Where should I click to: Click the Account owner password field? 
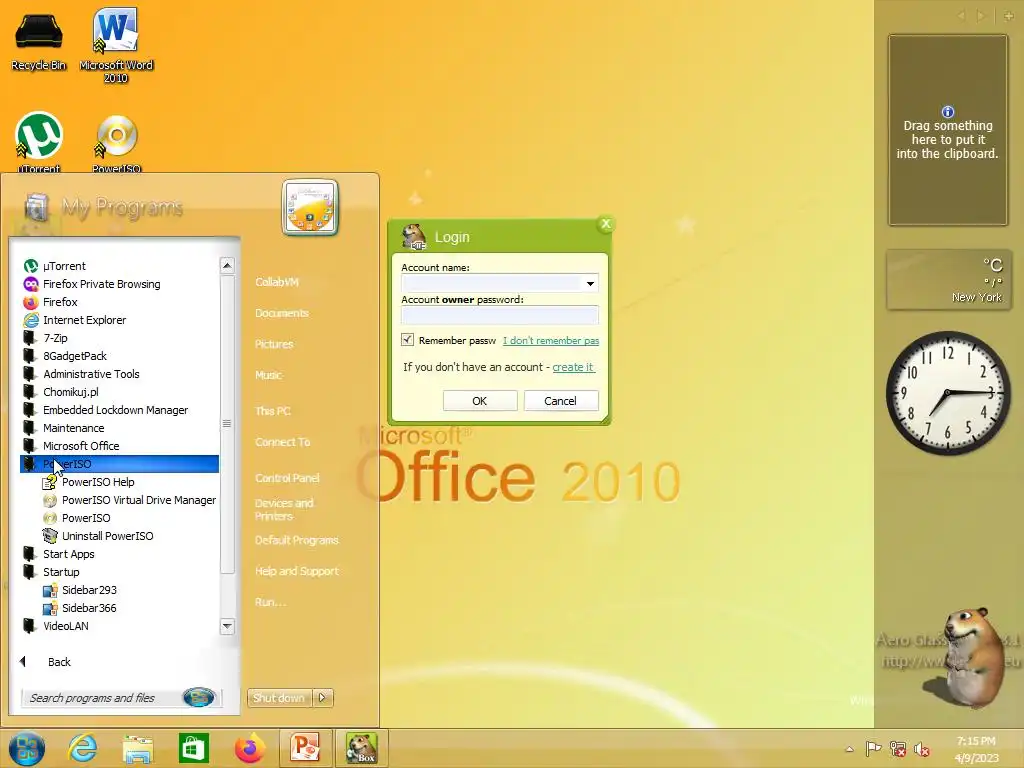(x=500, y=315)
